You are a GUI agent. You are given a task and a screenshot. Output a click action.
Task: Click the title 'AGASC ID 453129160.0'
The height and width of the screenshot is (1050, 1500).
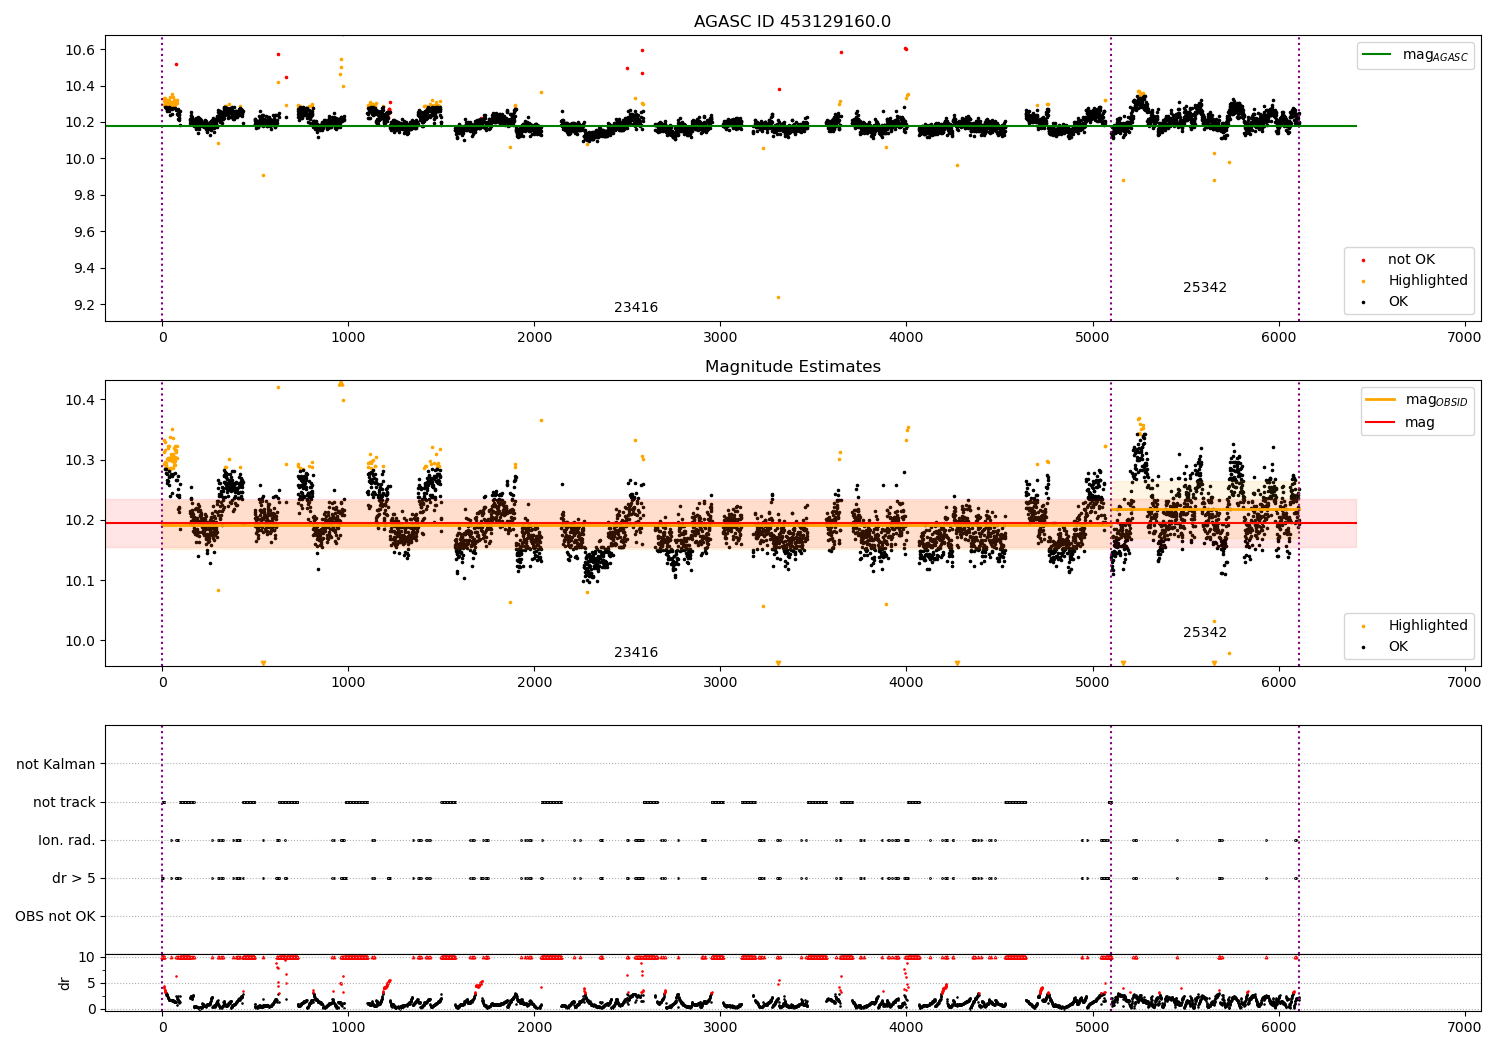click(x=792, y=22)
